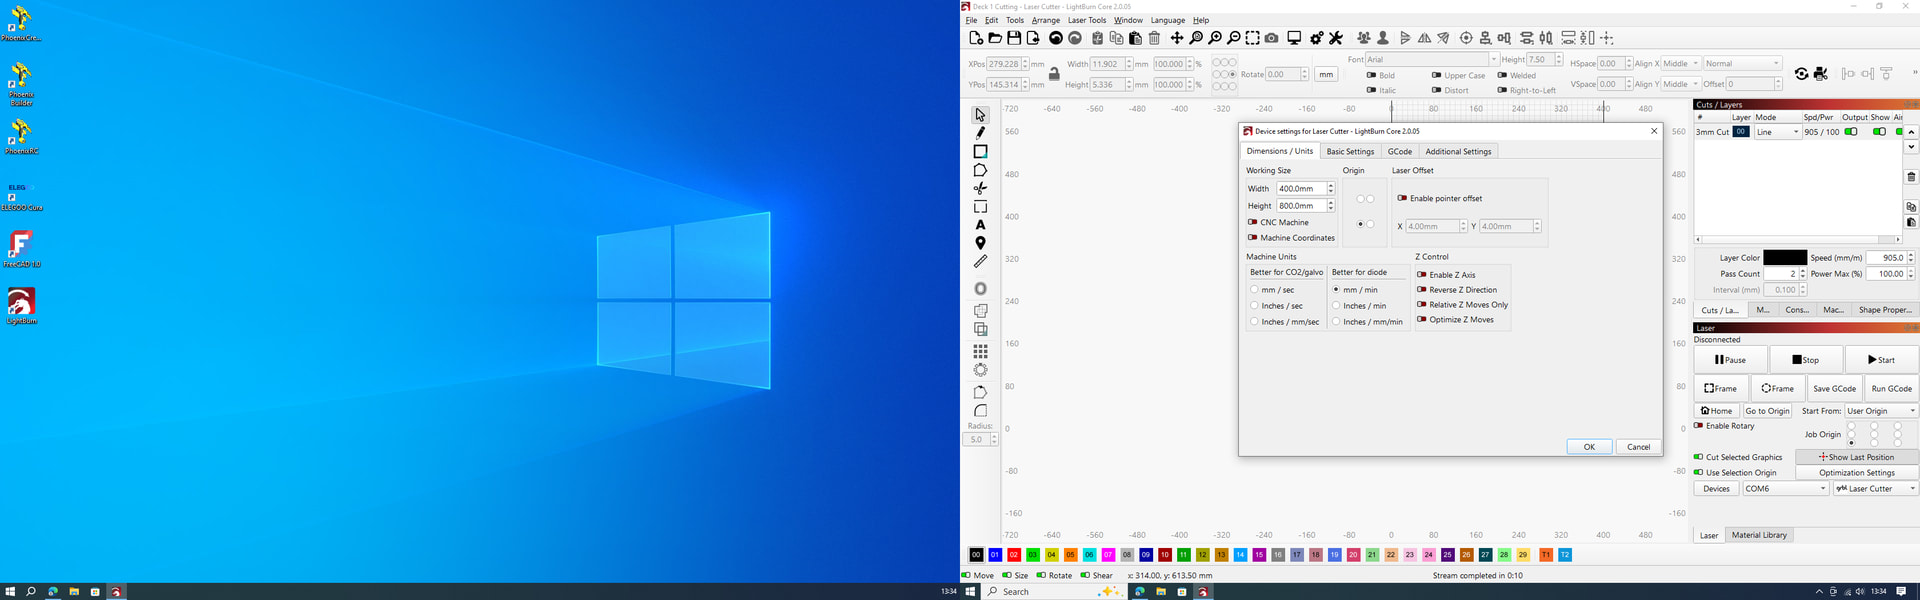The image size is (1920, 600).
Task: Open the wrench device settings icon
Action: (x=1336, y=38)
